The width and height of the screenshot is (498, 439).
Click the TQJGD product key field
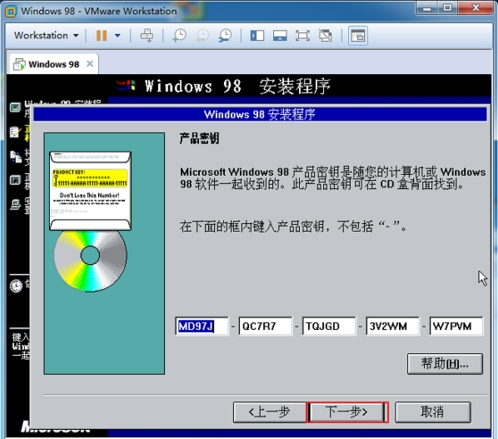[x=329, y=326]
